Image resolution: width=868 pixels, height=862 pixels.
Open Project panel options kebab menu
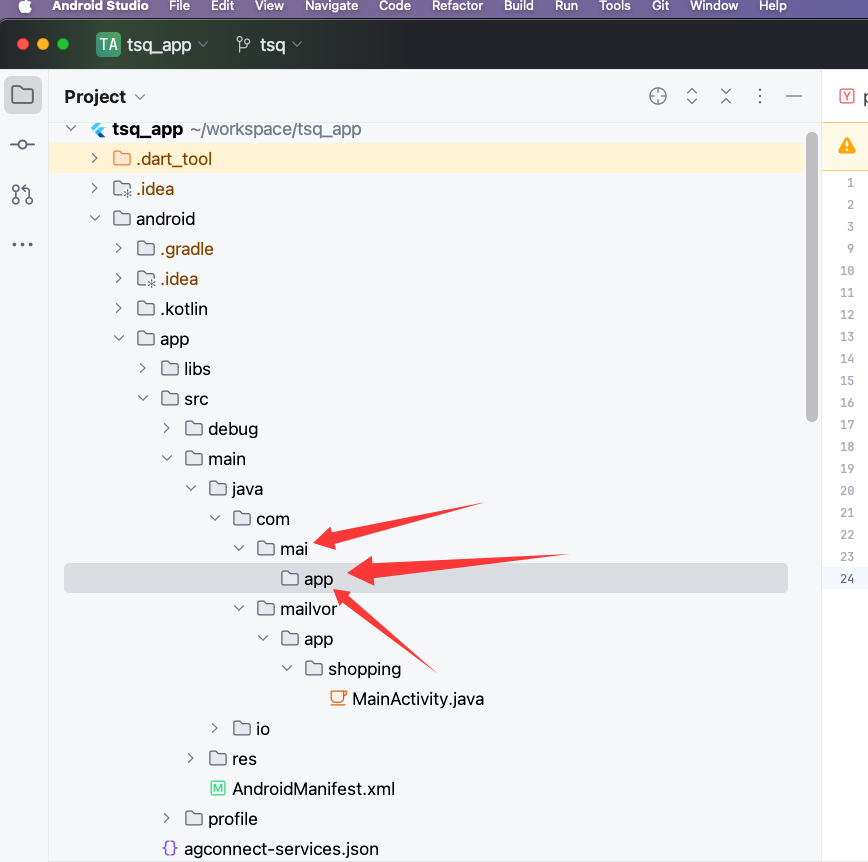click(x=760, y=96)
